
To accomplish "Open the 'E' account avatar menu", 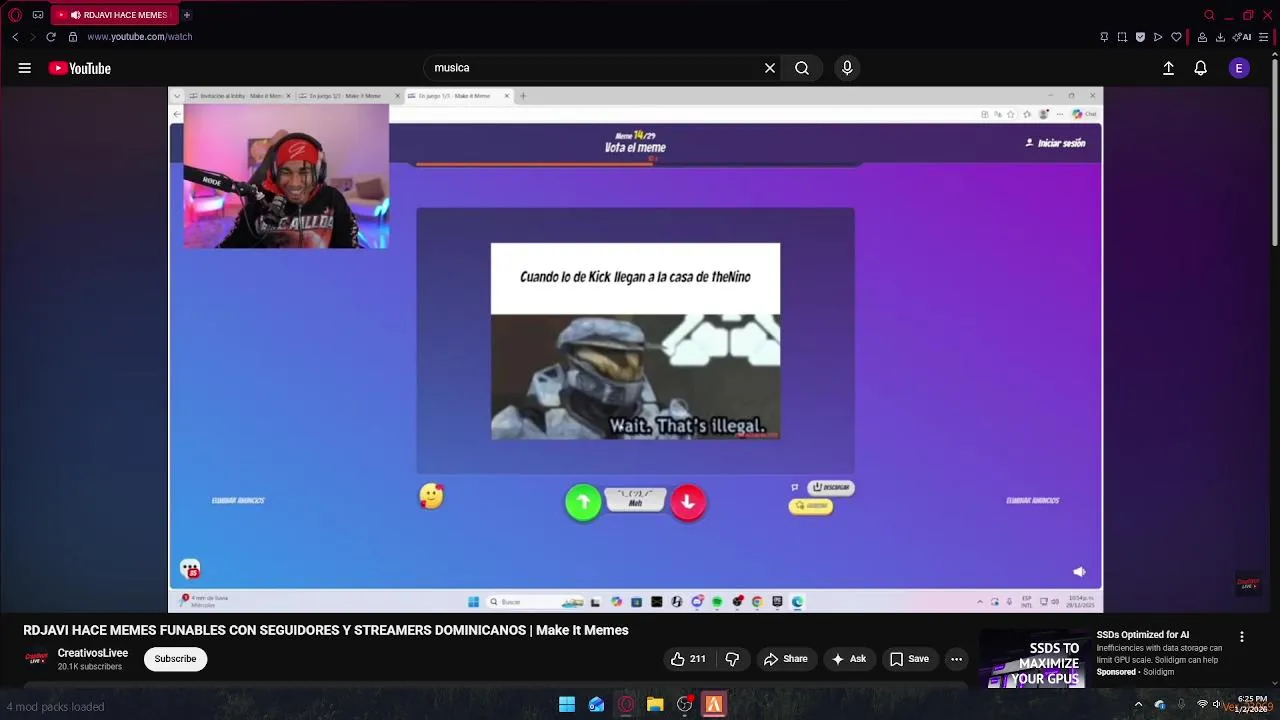I will click(x=1239, y=68).
